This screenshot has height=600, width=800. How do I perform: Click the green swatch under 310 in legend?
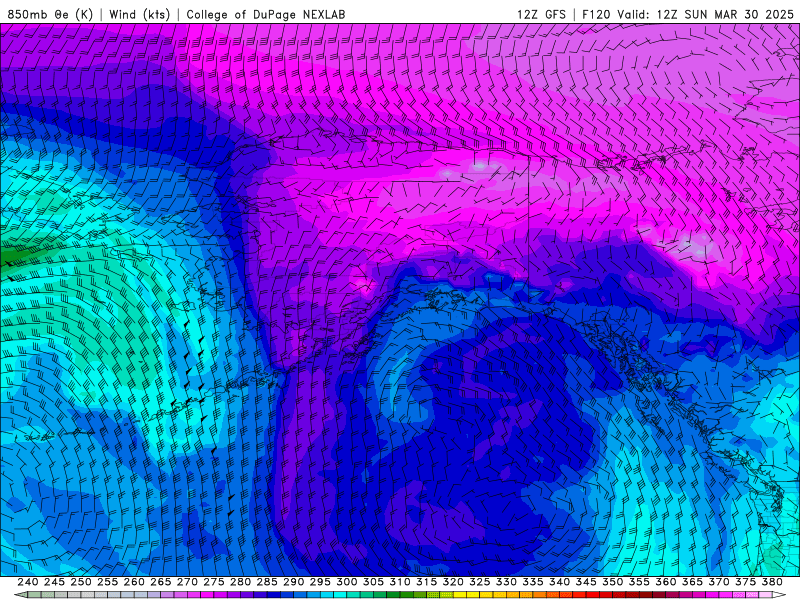407,595
